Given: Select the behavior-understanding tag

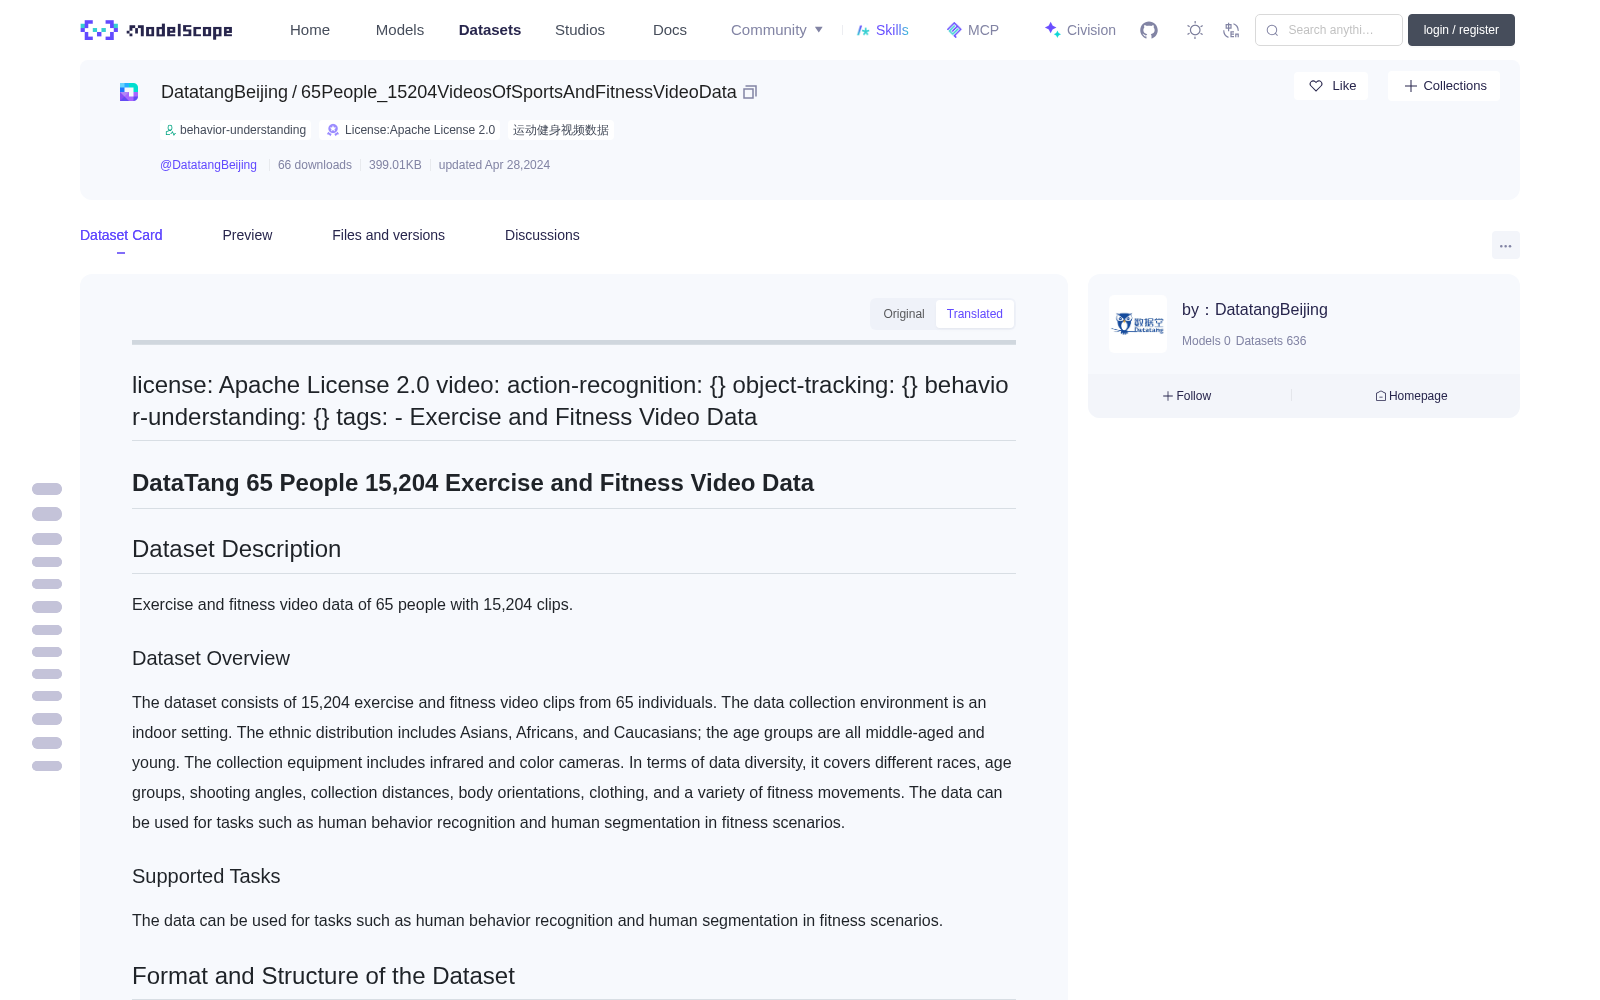Looking at the screenshot, I should 236,130.
